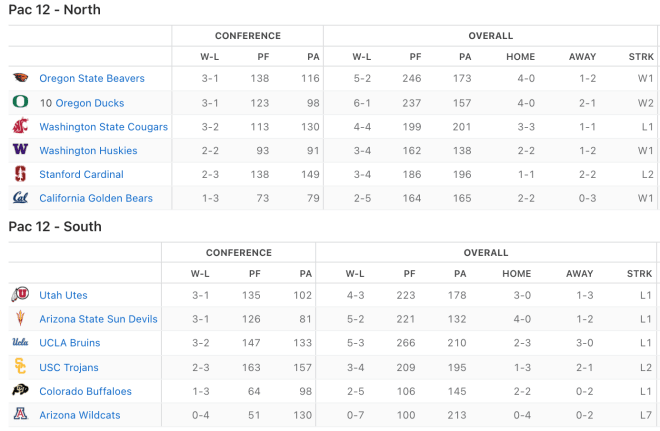Follow the Colorado Buffaloes link
The height and width of the screenshot is (431, 660).
coord(85,391)
